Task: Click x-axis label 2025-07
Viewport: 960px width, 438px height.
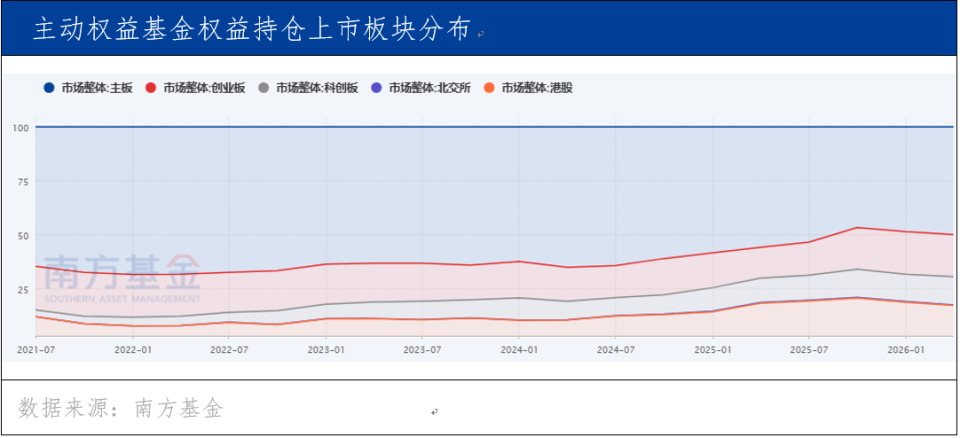Action: click(x=809, y=349)
